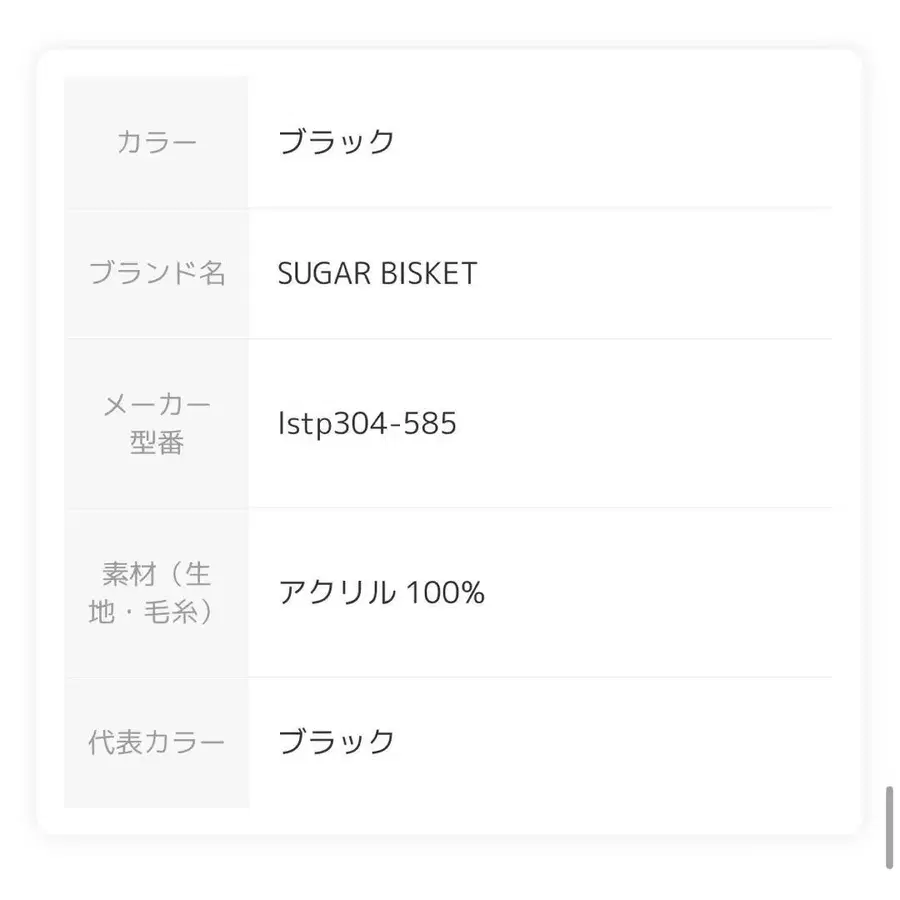Click the word BISKET in the brand name

click(429, 274)
